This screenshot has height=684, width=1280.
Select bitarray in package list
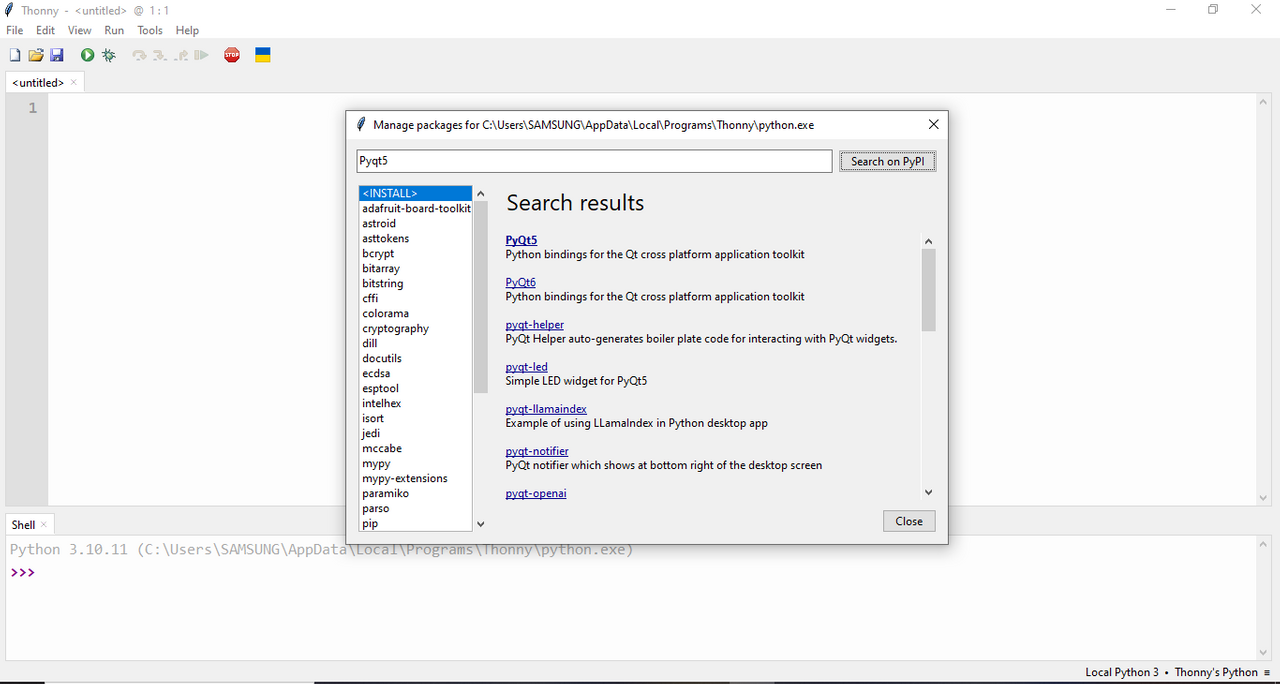[x=415, y=268]
